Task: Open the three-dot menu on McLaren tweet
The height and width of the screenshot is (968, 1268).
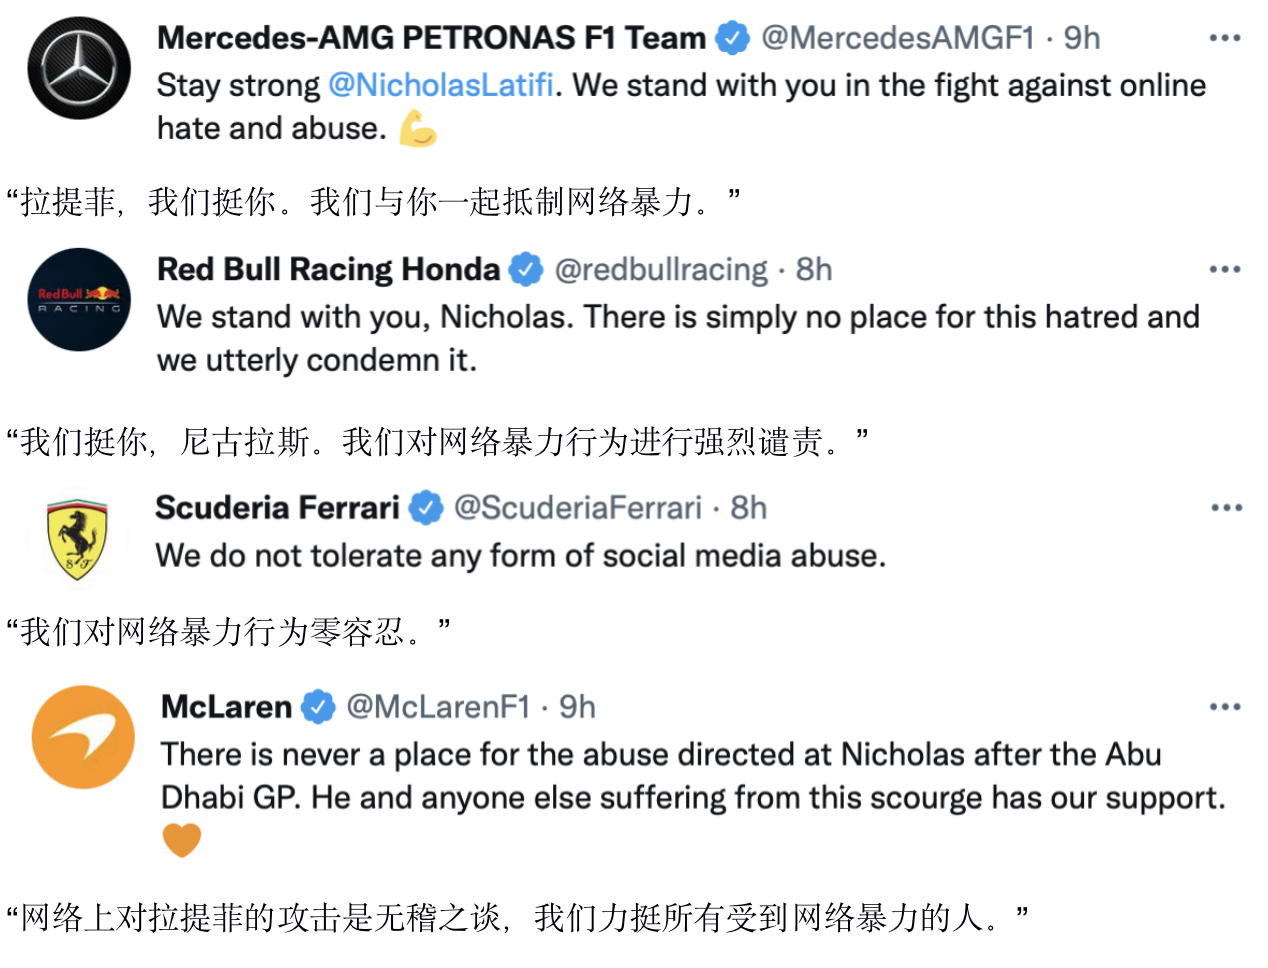Action: coord(1224,707)
